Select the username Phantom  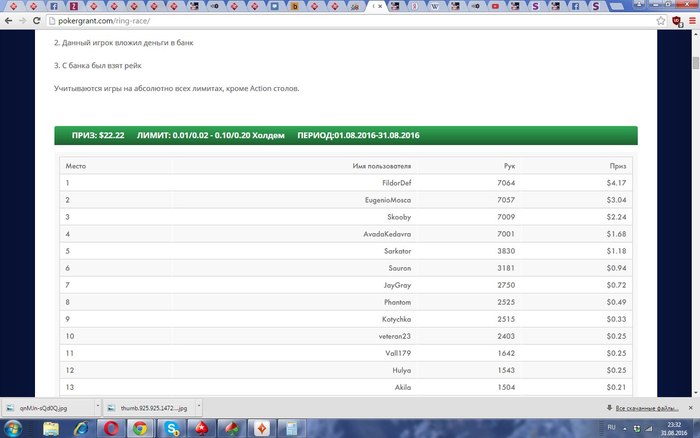click(x=397, y=302)
